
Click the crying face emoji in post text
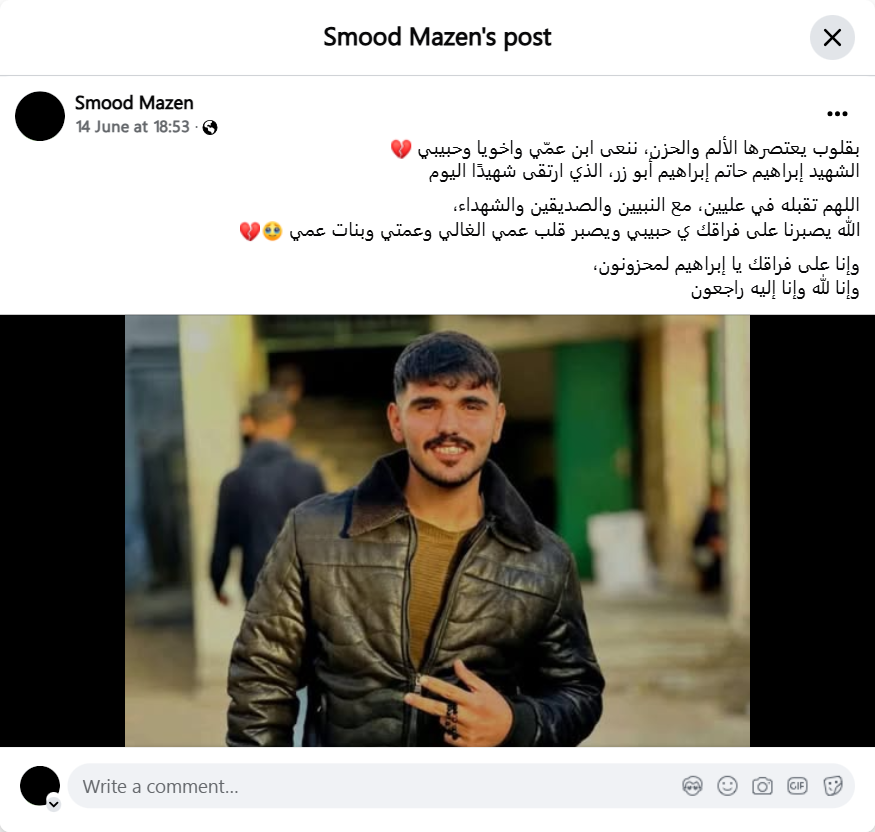(x=272, y=230)
